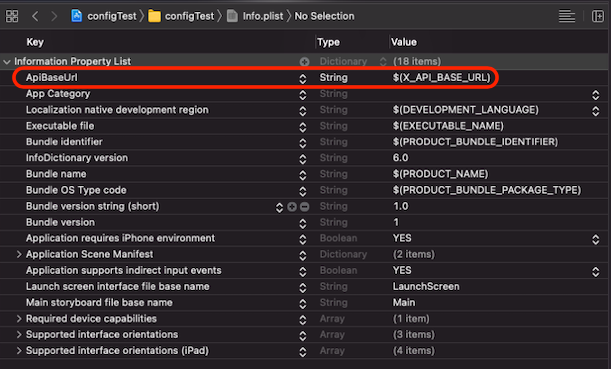
Task: Toggle YES dropdown for Application requires iPhone environment
Action: [x=595, y=239]
